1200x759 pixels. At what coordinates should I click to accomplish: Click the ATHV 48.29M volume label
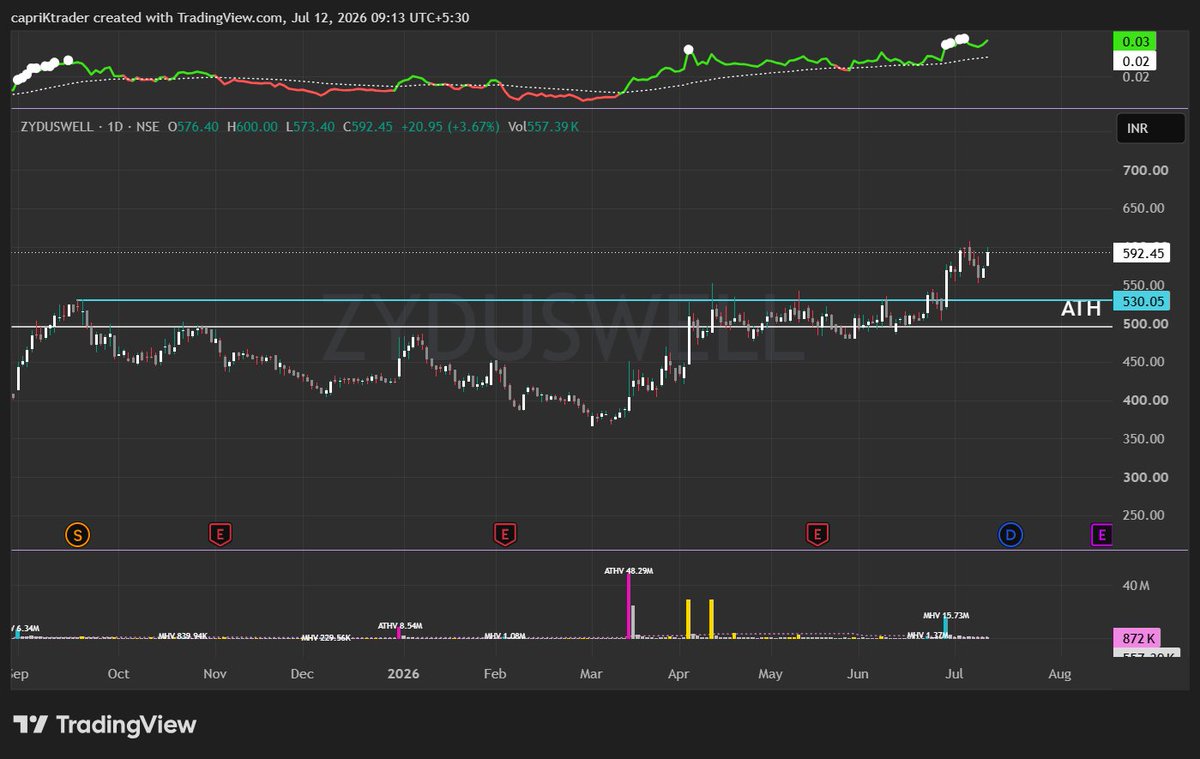coord(628,570)
